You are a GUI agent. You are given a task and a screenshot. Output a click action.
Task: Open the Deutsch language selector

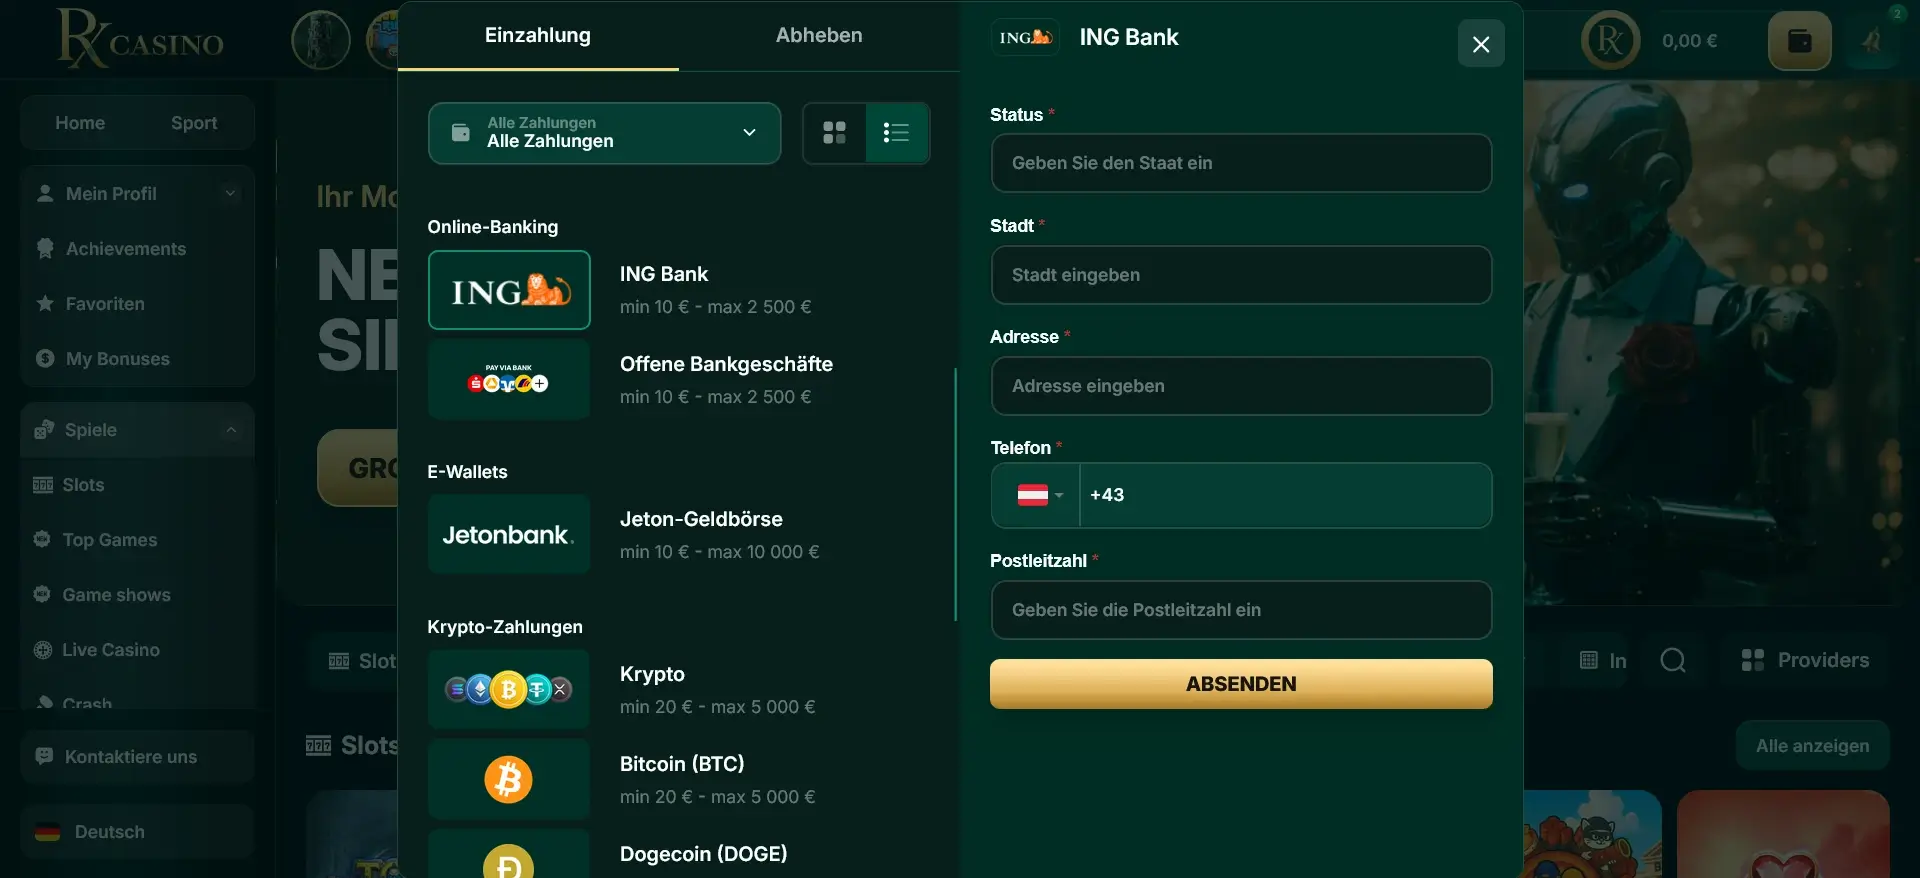pyautogui.click(x=137, y=832)
